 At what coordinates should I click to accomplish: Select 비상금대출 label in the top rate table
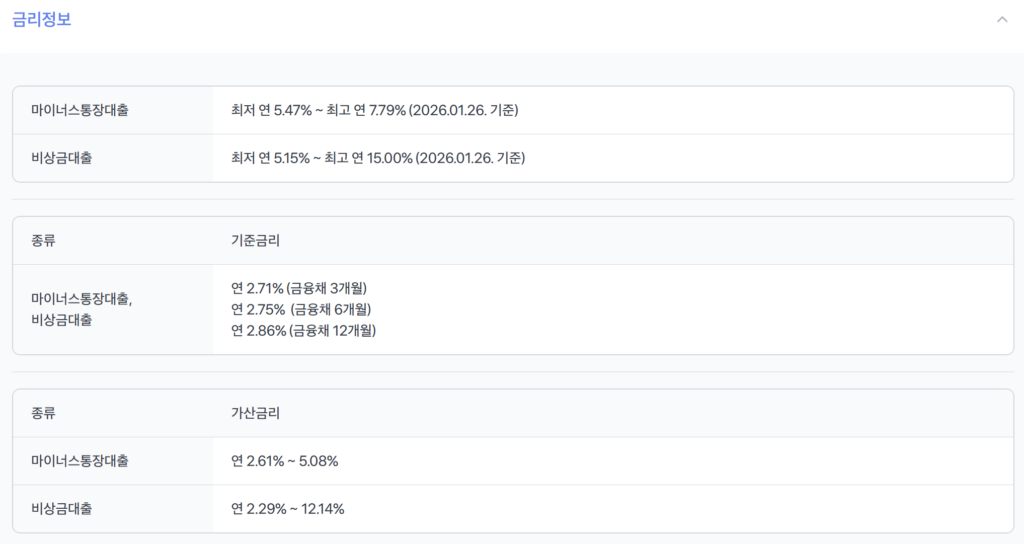coord(62,158)
